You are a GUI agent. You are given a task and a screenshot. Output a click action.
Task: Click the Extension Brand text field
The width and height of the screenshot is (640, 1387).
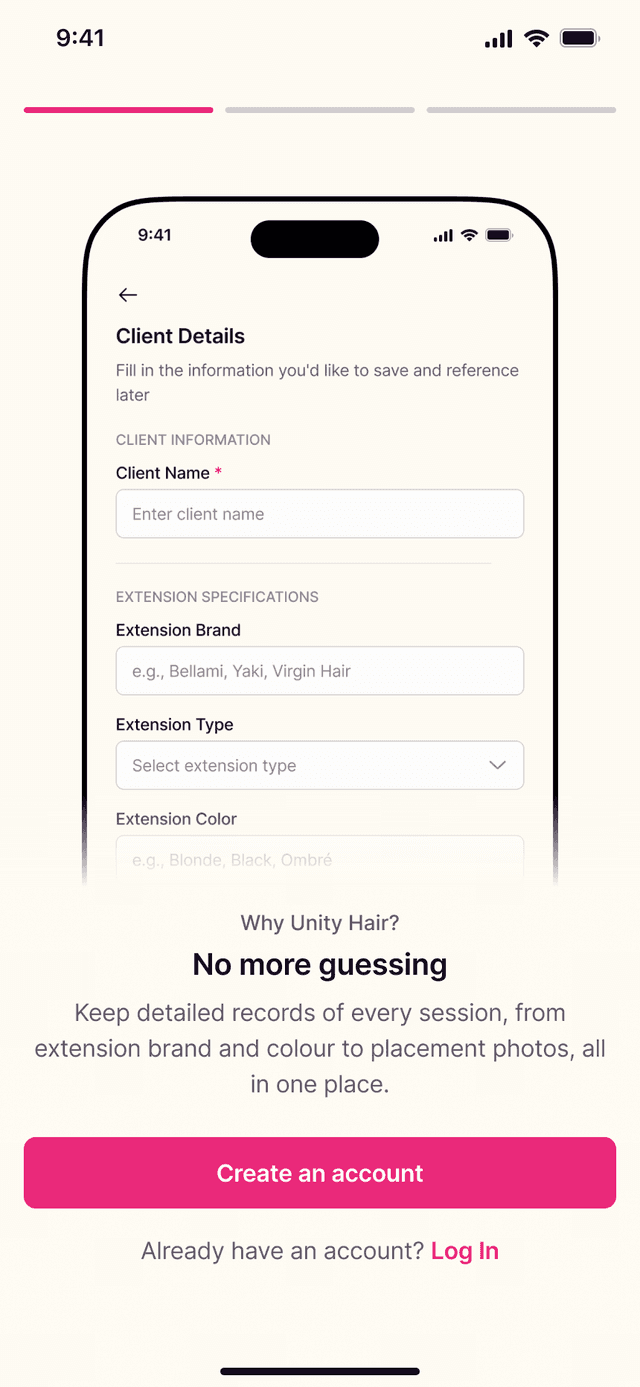320,671
